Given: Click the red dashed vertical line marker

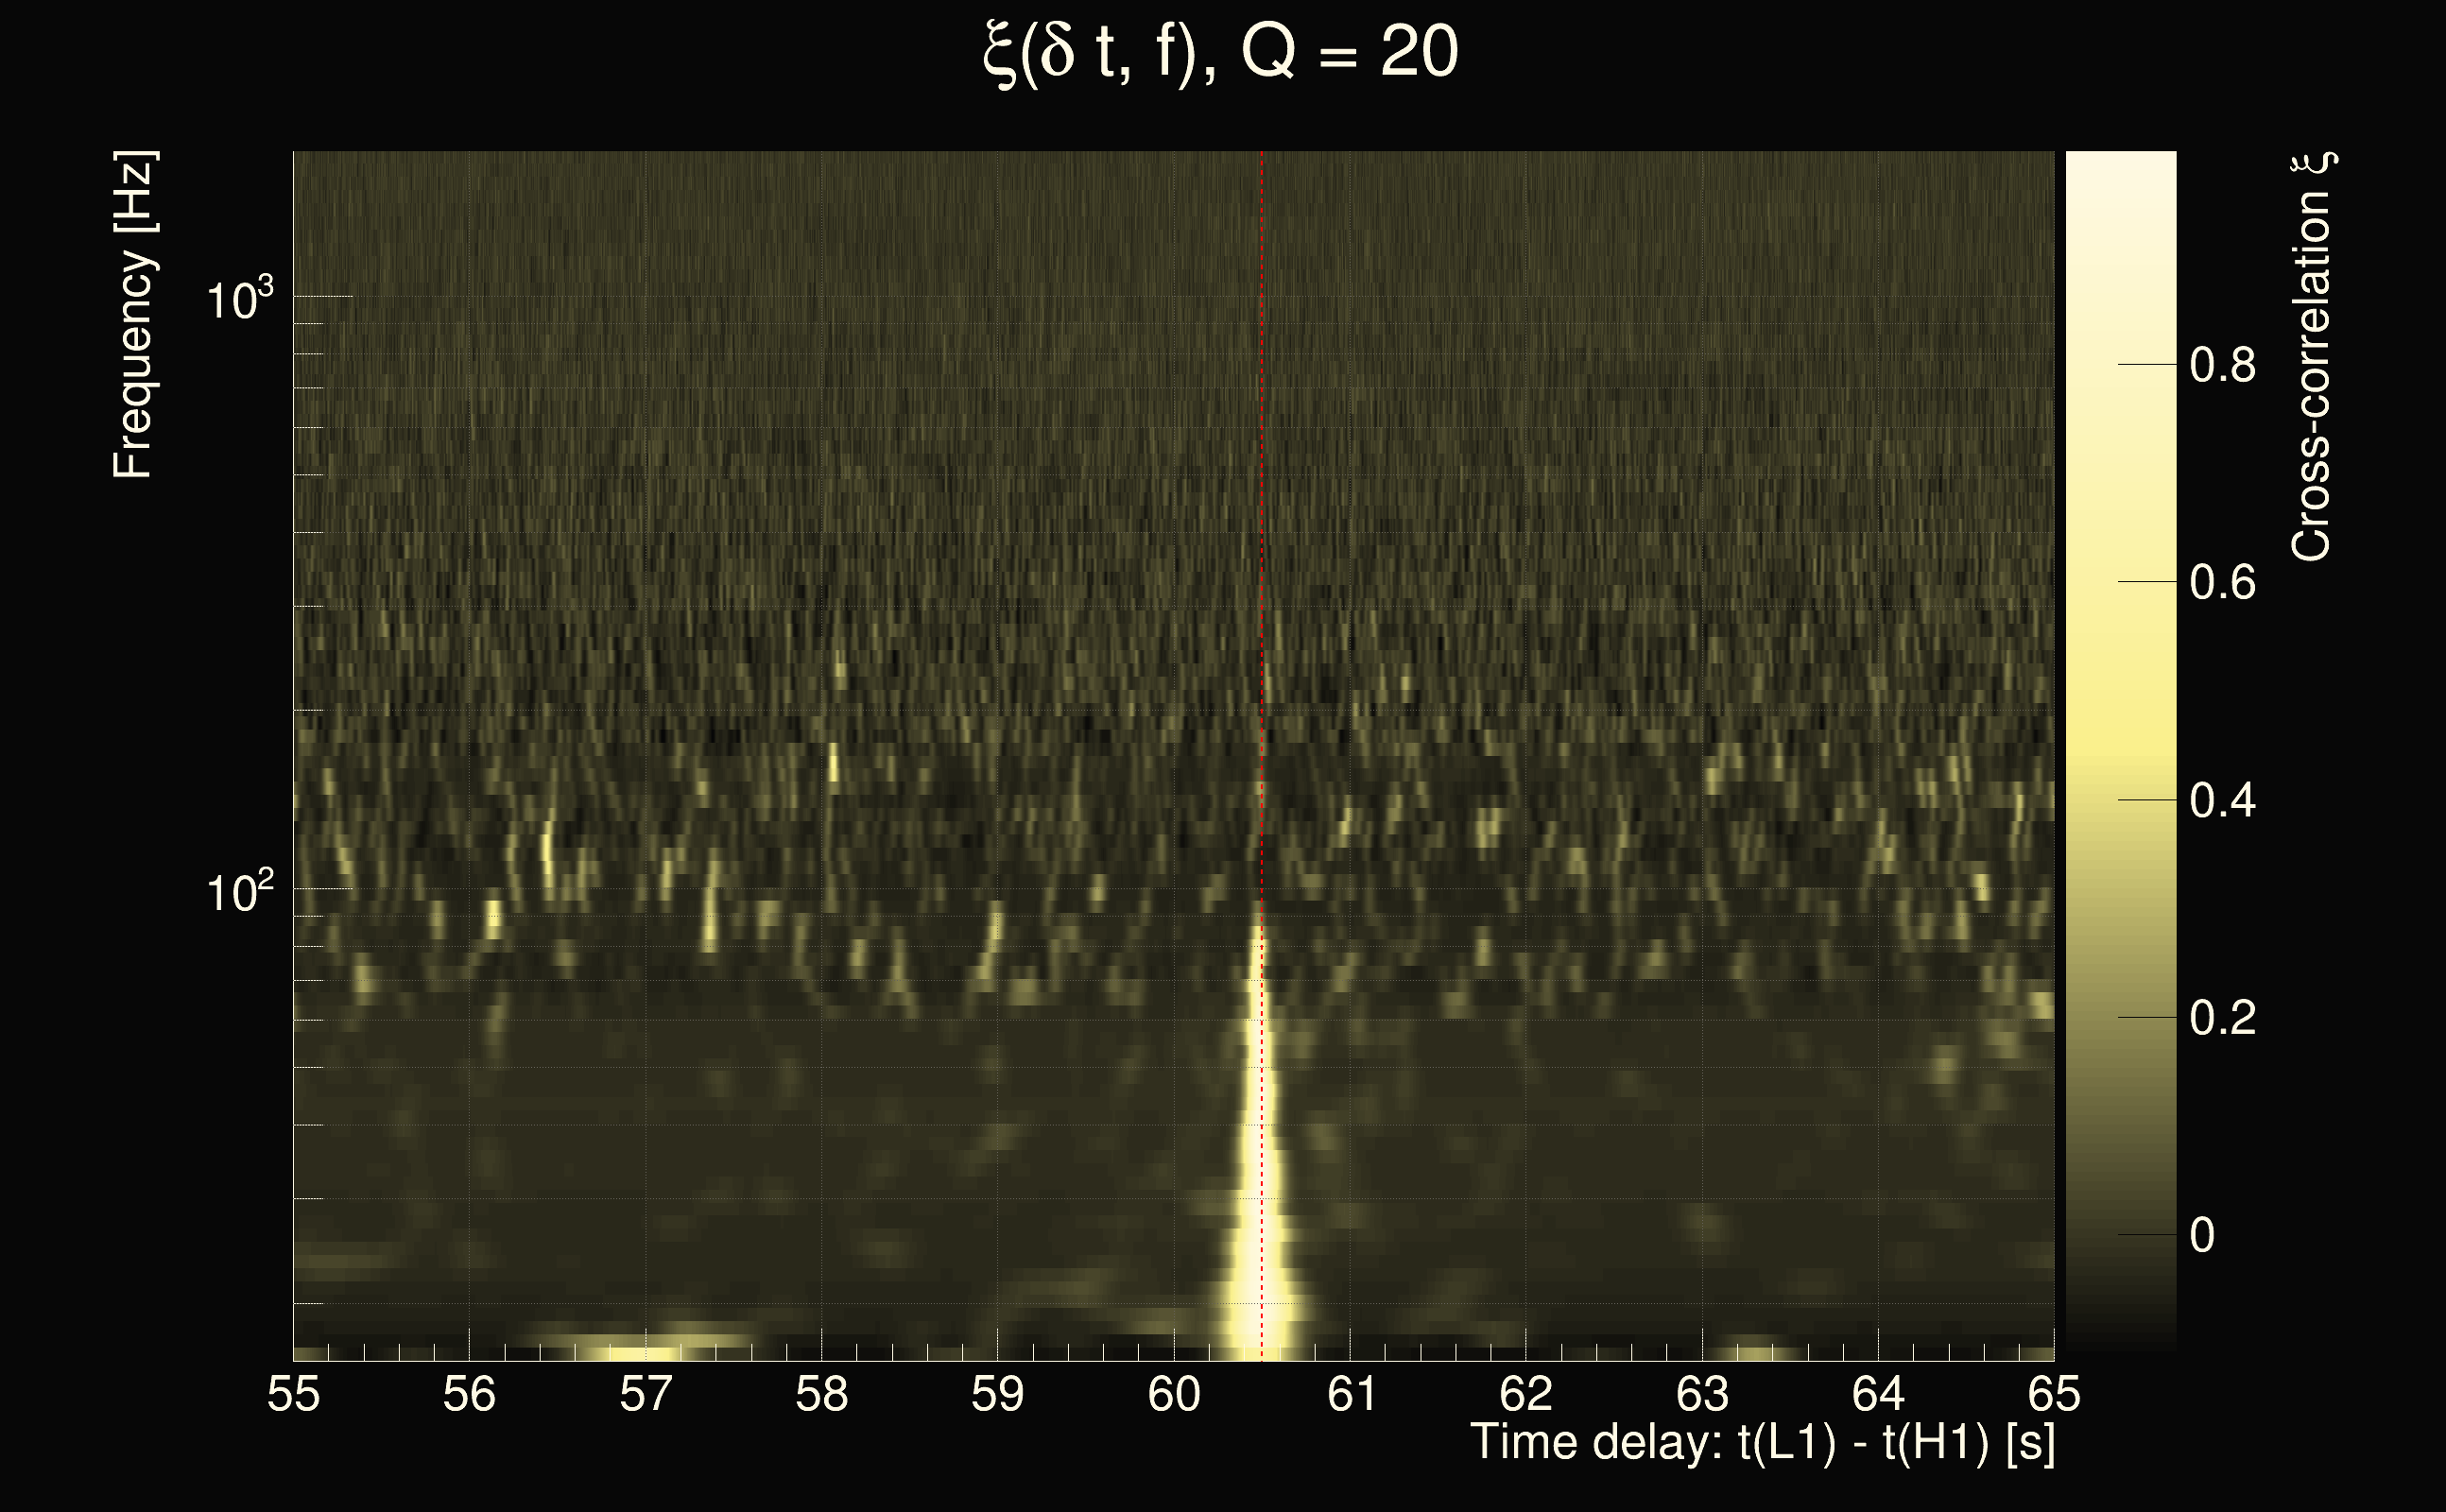Looking at the screenshot, I should [1262, 500].
